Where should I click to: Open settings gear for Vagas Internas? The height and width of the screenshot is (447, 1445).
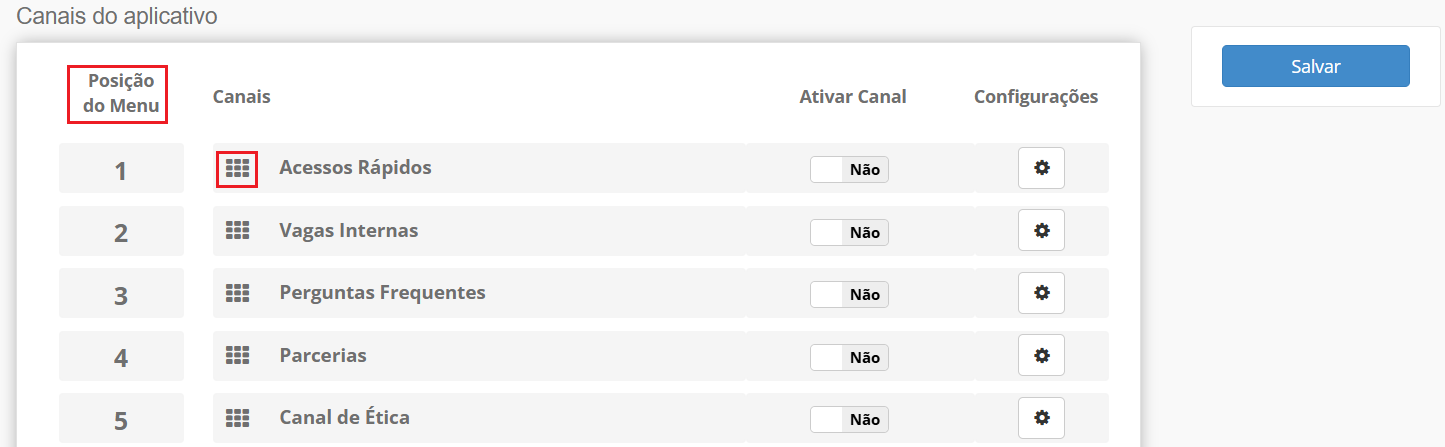(1041, 231)
